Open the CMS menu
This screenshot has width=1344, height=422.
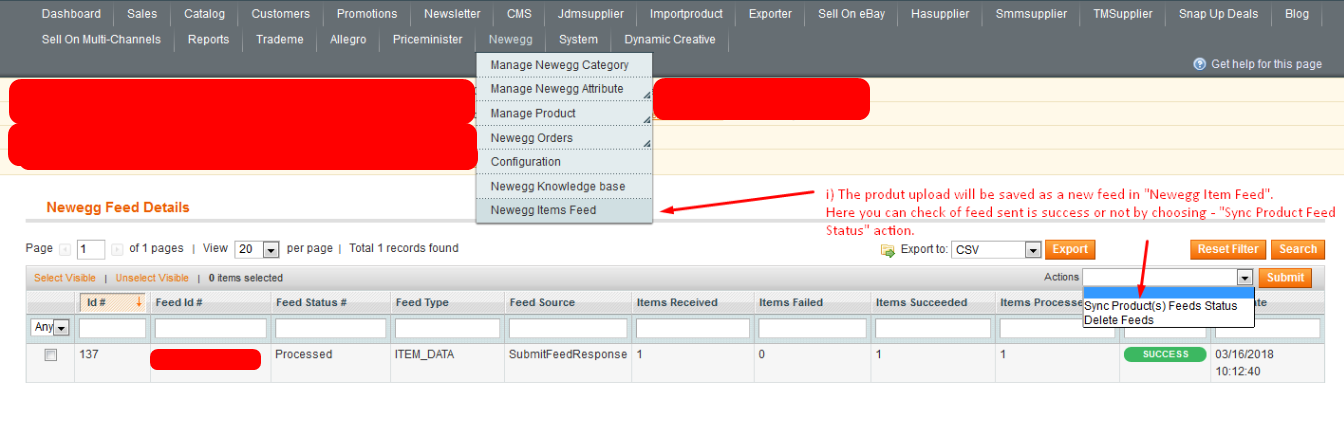pos(519,14)
